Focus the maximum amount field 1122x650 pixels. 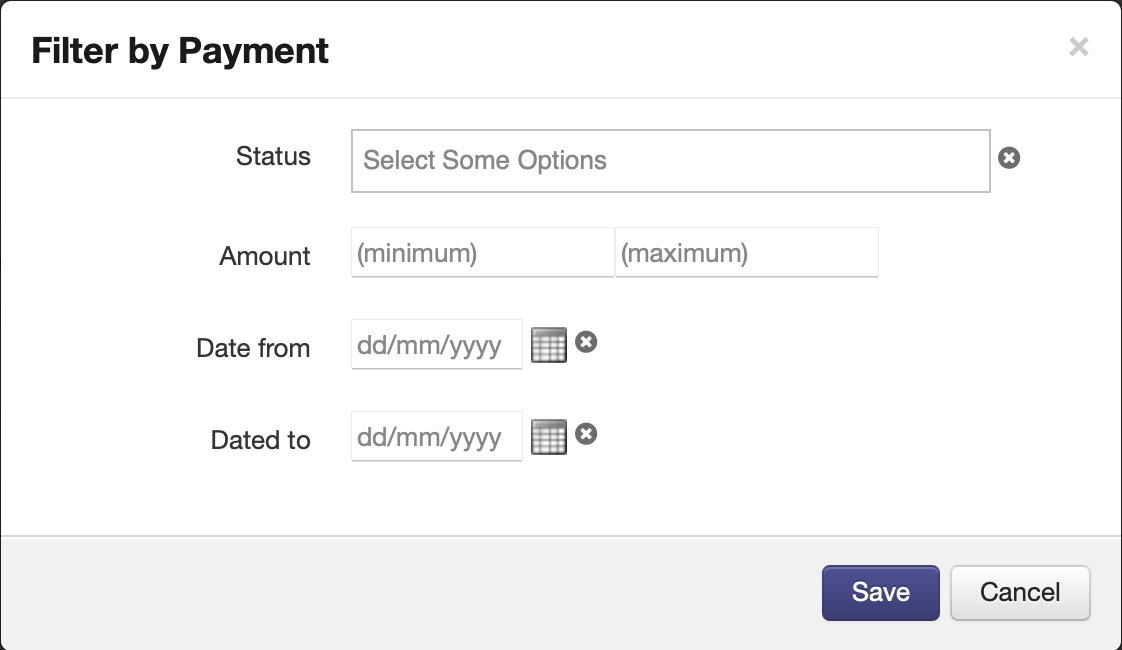(746, 253)
